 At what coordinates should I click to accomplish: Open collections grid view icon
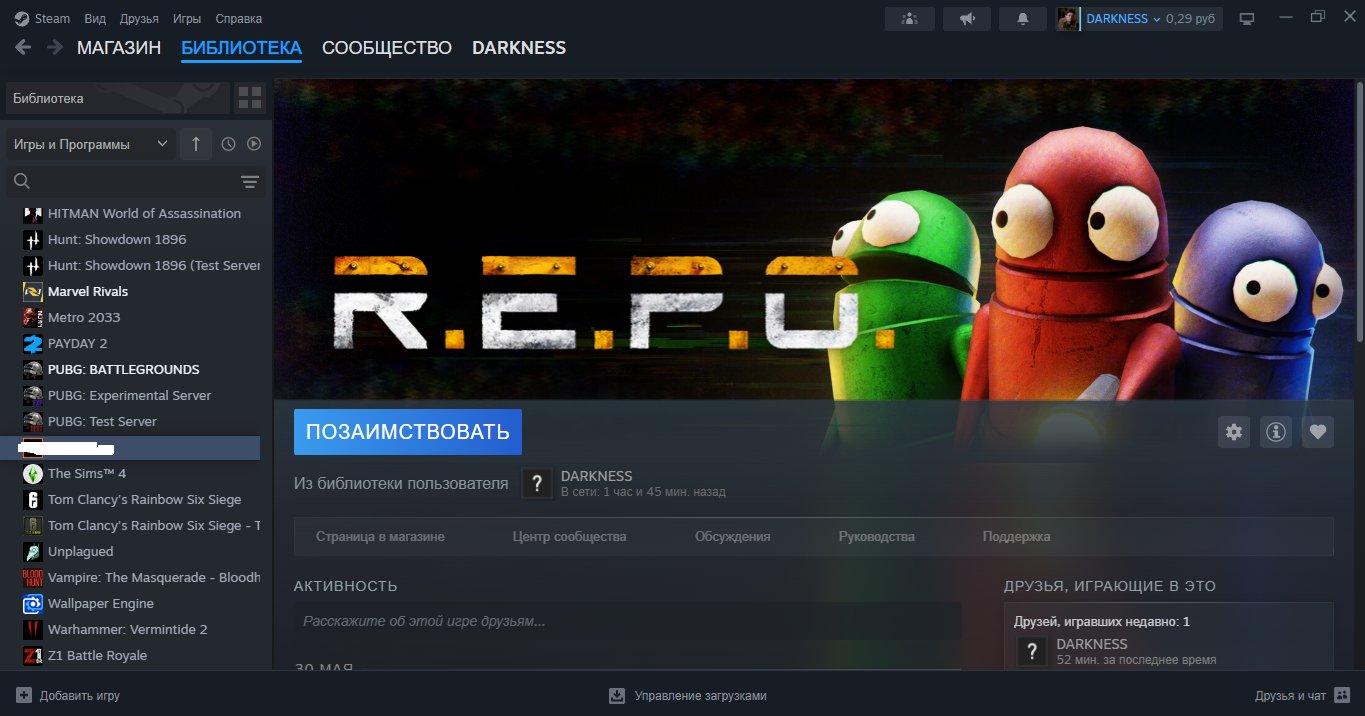pos(249,98)
